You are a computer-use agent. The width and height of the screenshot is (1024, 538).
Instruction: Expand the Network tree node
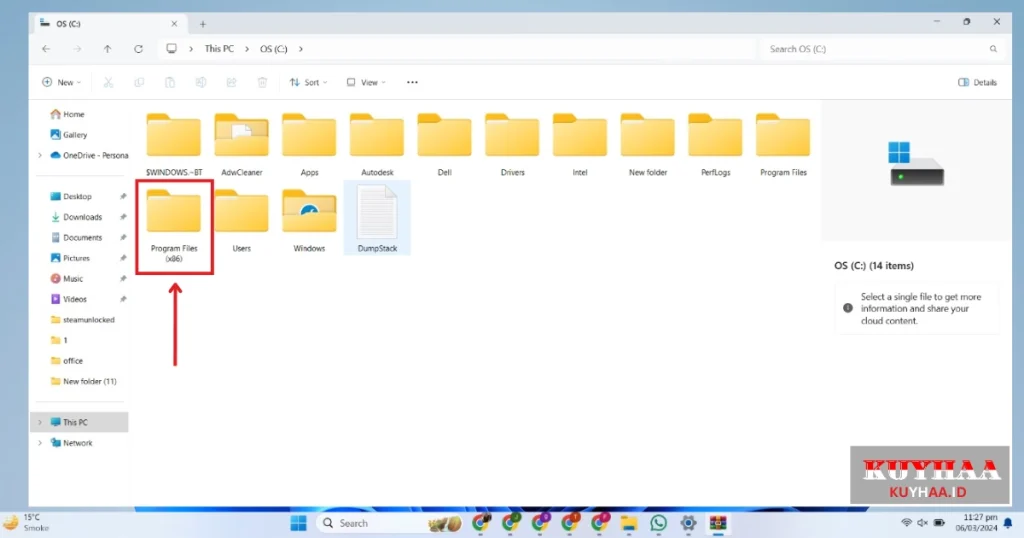[x=40, y=443]
